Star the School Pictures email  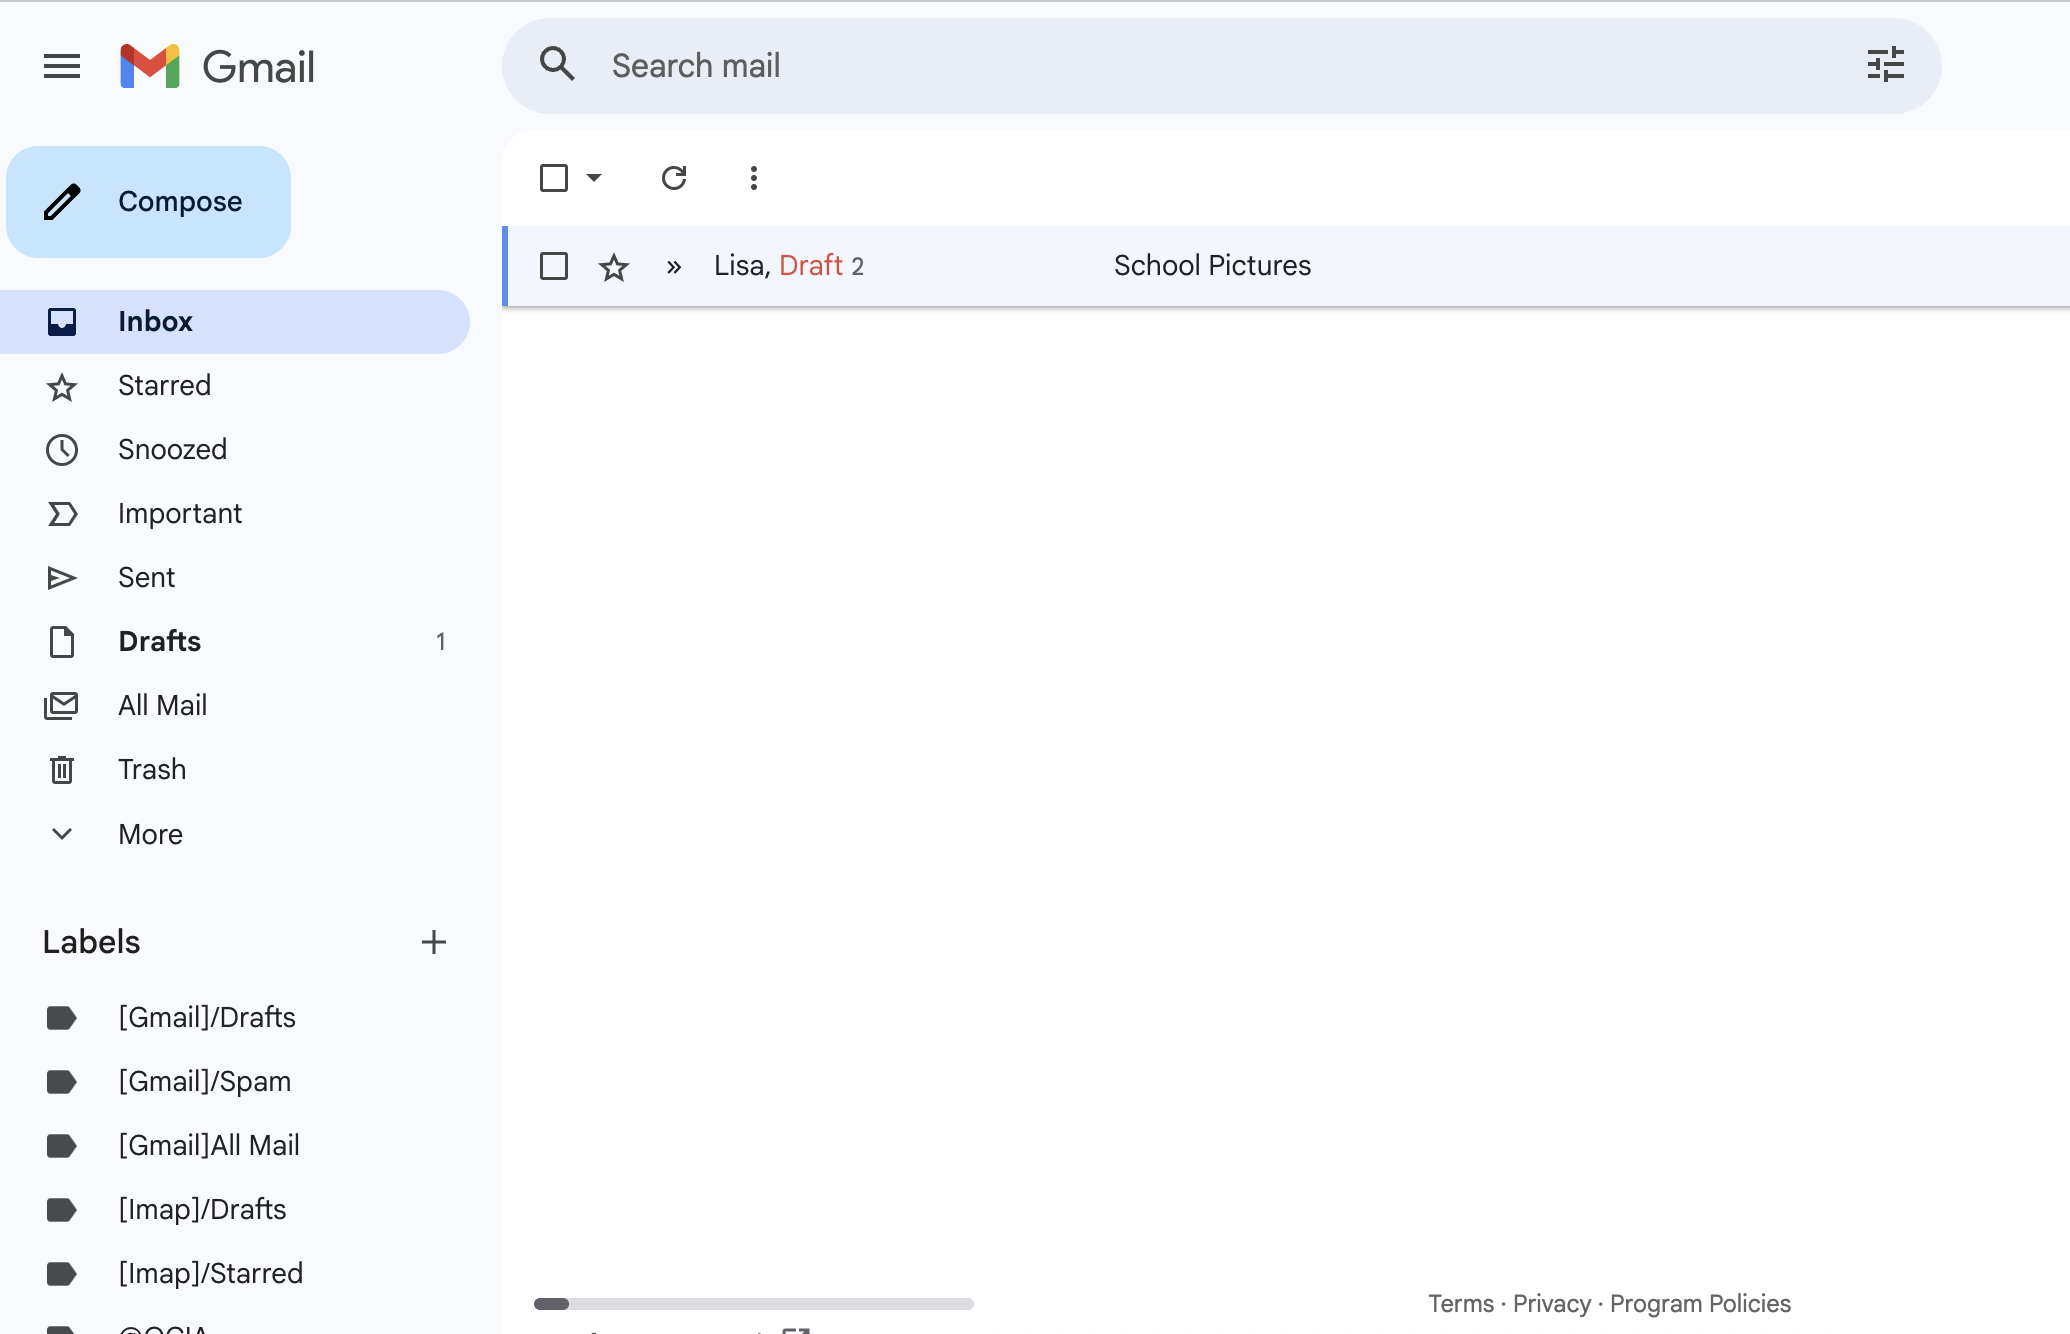point(613,267)
